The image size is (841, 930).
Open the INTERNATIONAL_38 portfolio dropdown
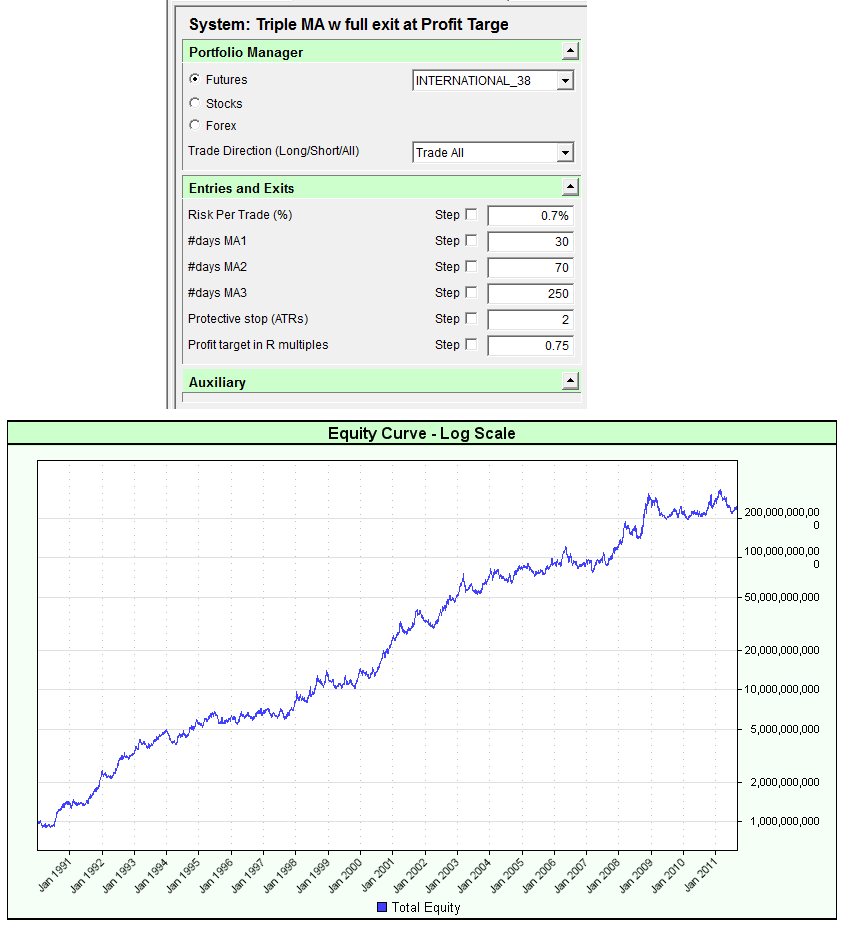[565, 81]
